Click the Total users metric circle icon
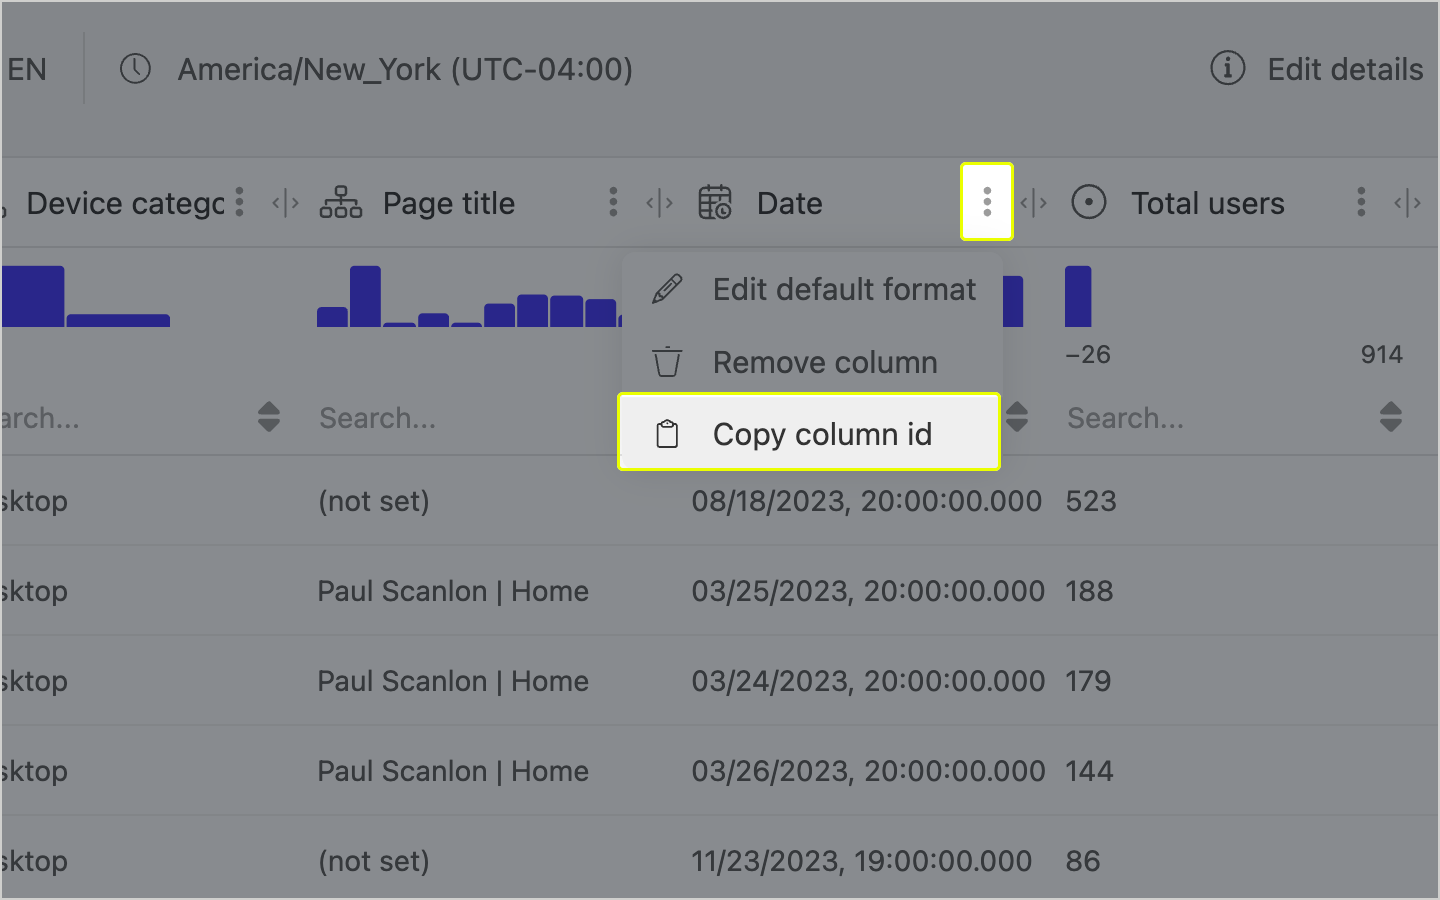This screenshot has width=1440, height=900. [x=1089, y=202]
